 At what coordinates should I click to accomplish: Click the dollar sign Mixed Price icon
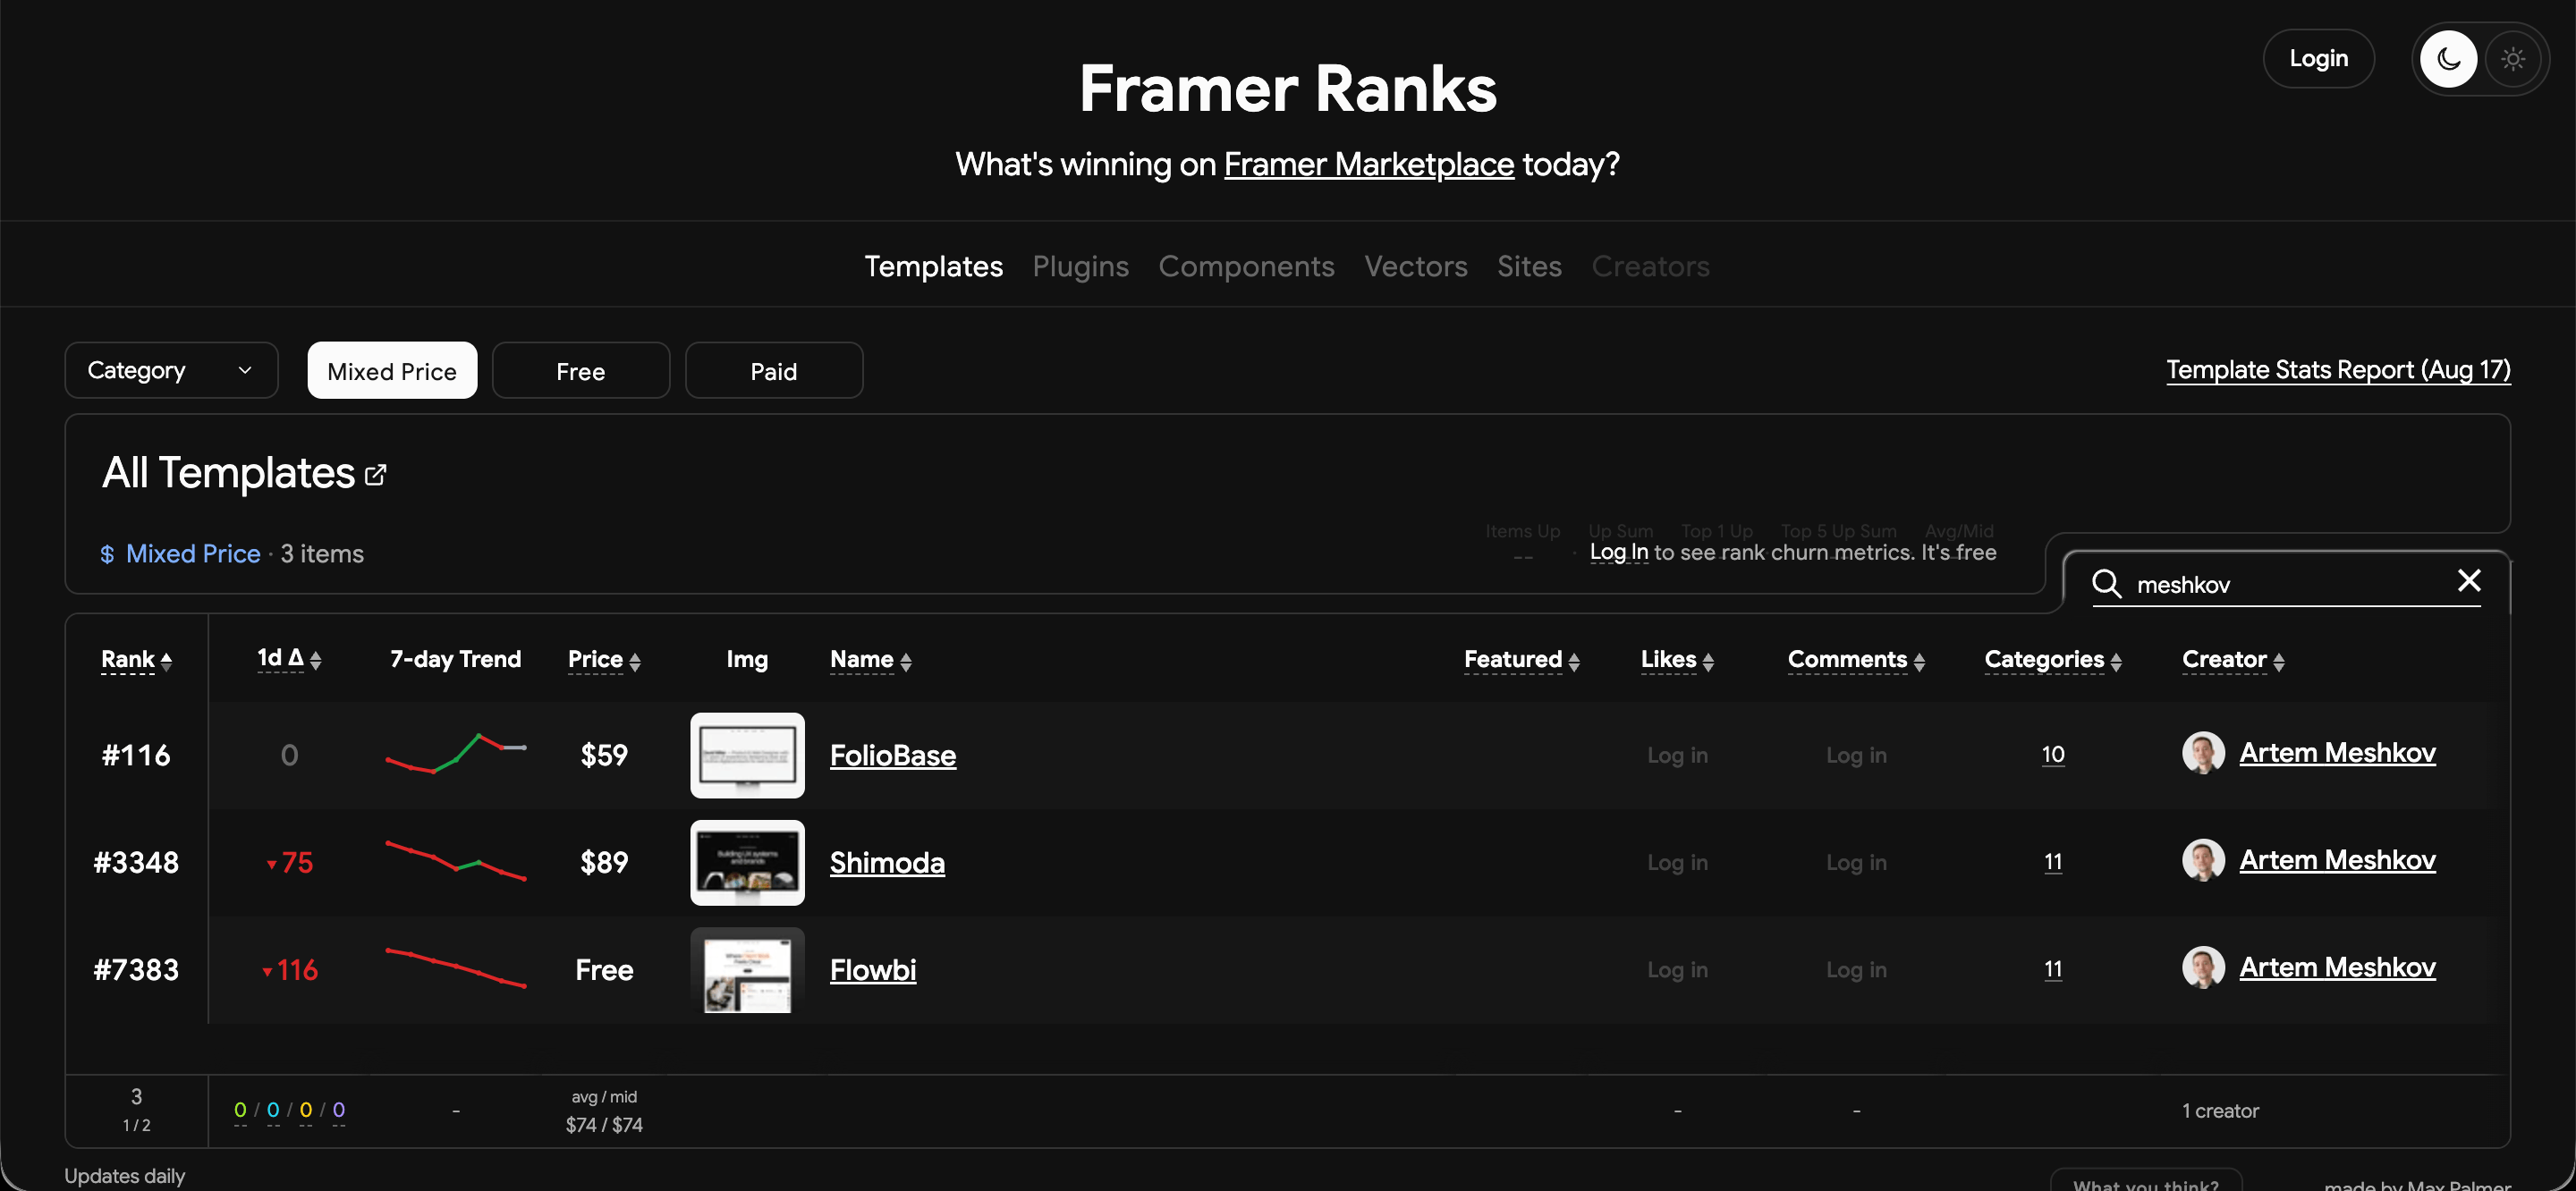(107, 554)
